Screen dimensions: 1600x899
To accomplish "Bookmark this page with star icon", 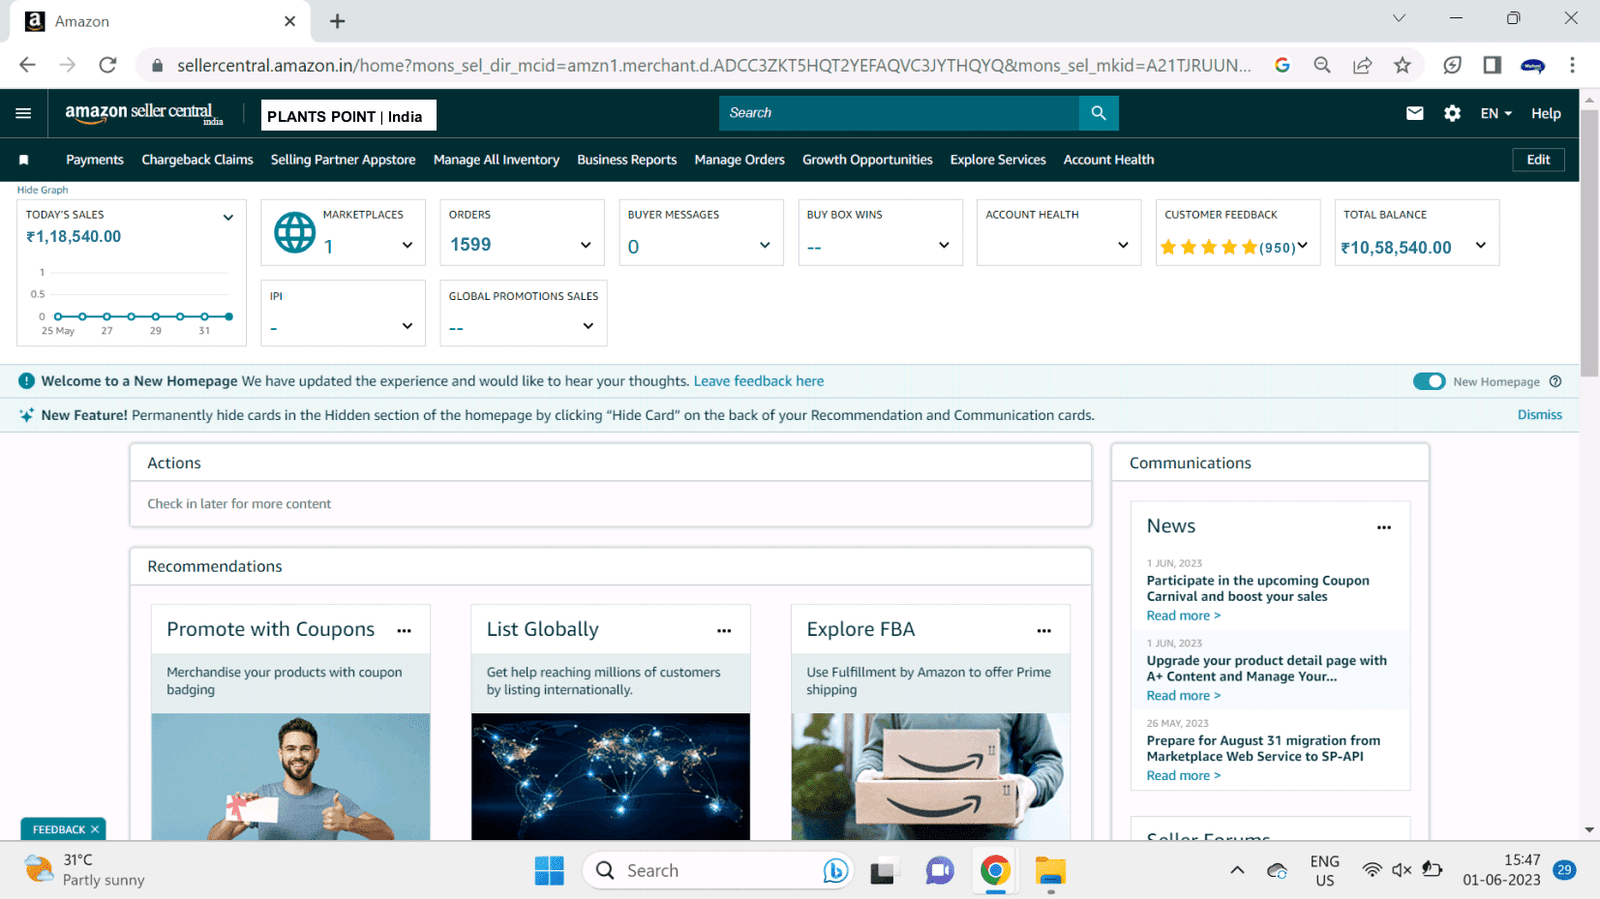I will pos(1402,65).
